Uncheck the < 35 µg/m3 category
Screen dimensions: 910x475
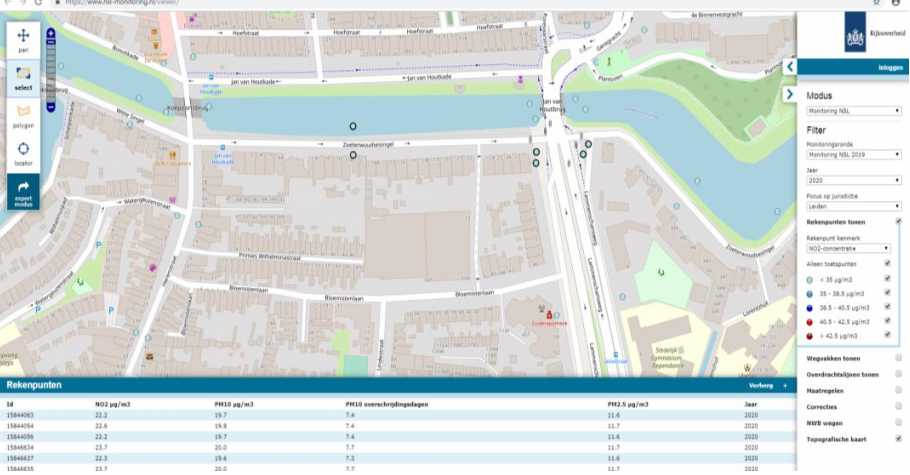pyautogui.click(x=887, y=279)
